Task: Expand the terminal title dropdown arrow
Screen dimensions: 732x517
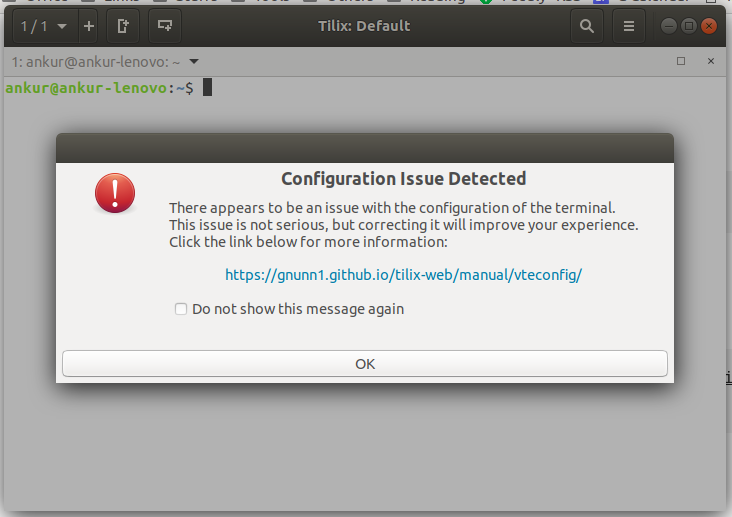Action: click(194, 62)
